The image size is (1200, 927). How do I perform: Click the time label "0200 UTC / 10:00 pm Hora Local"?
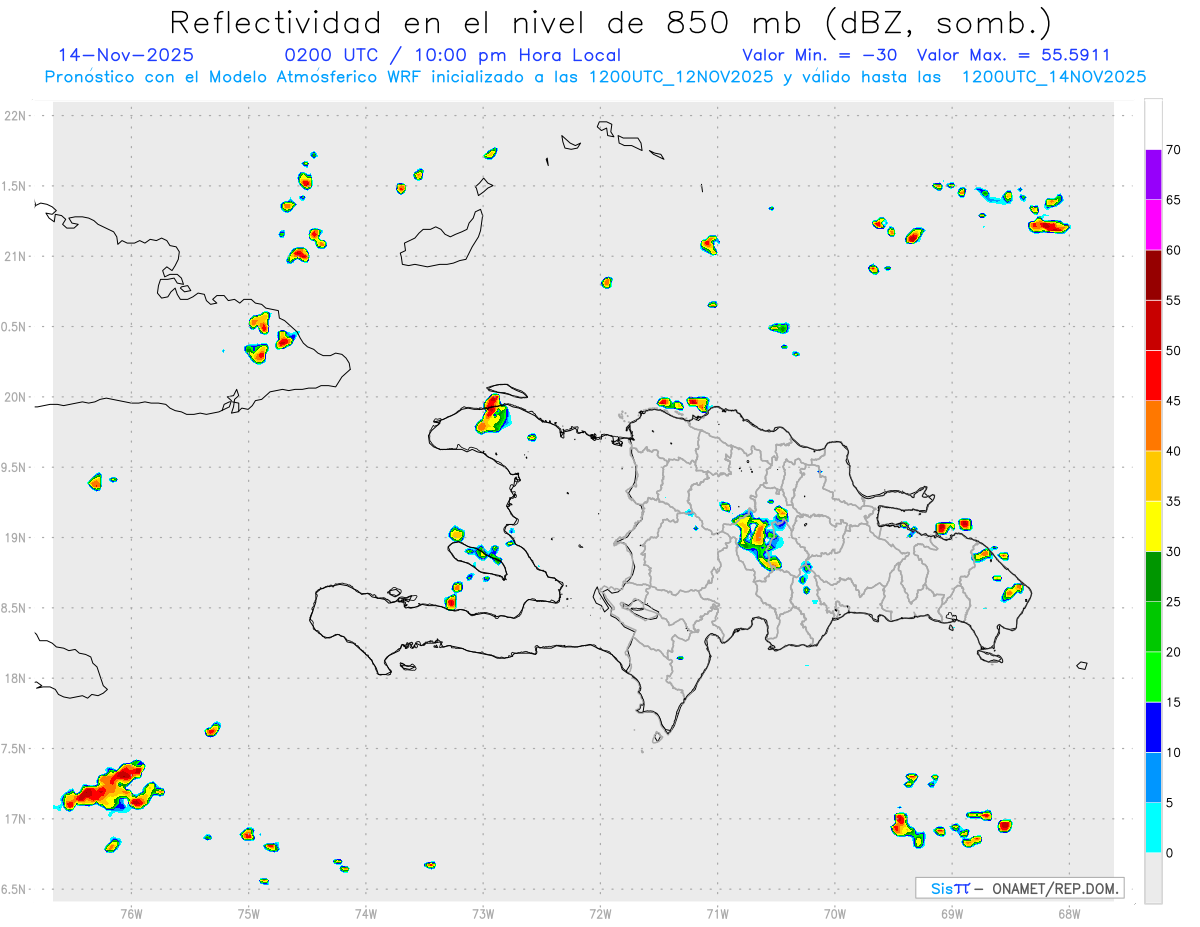click(x=453, y=55)
